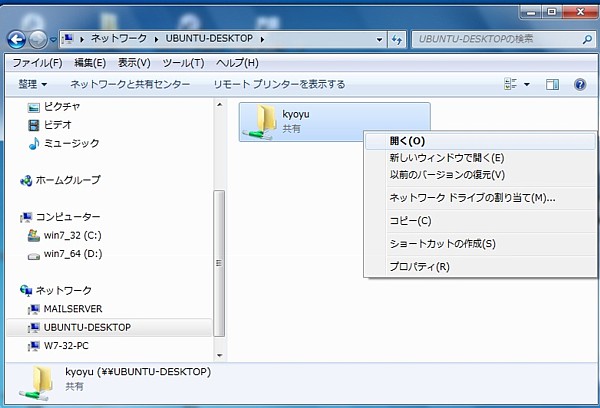
Task: Open the 表示(V) menu
Action: click(x=134, y=62)
